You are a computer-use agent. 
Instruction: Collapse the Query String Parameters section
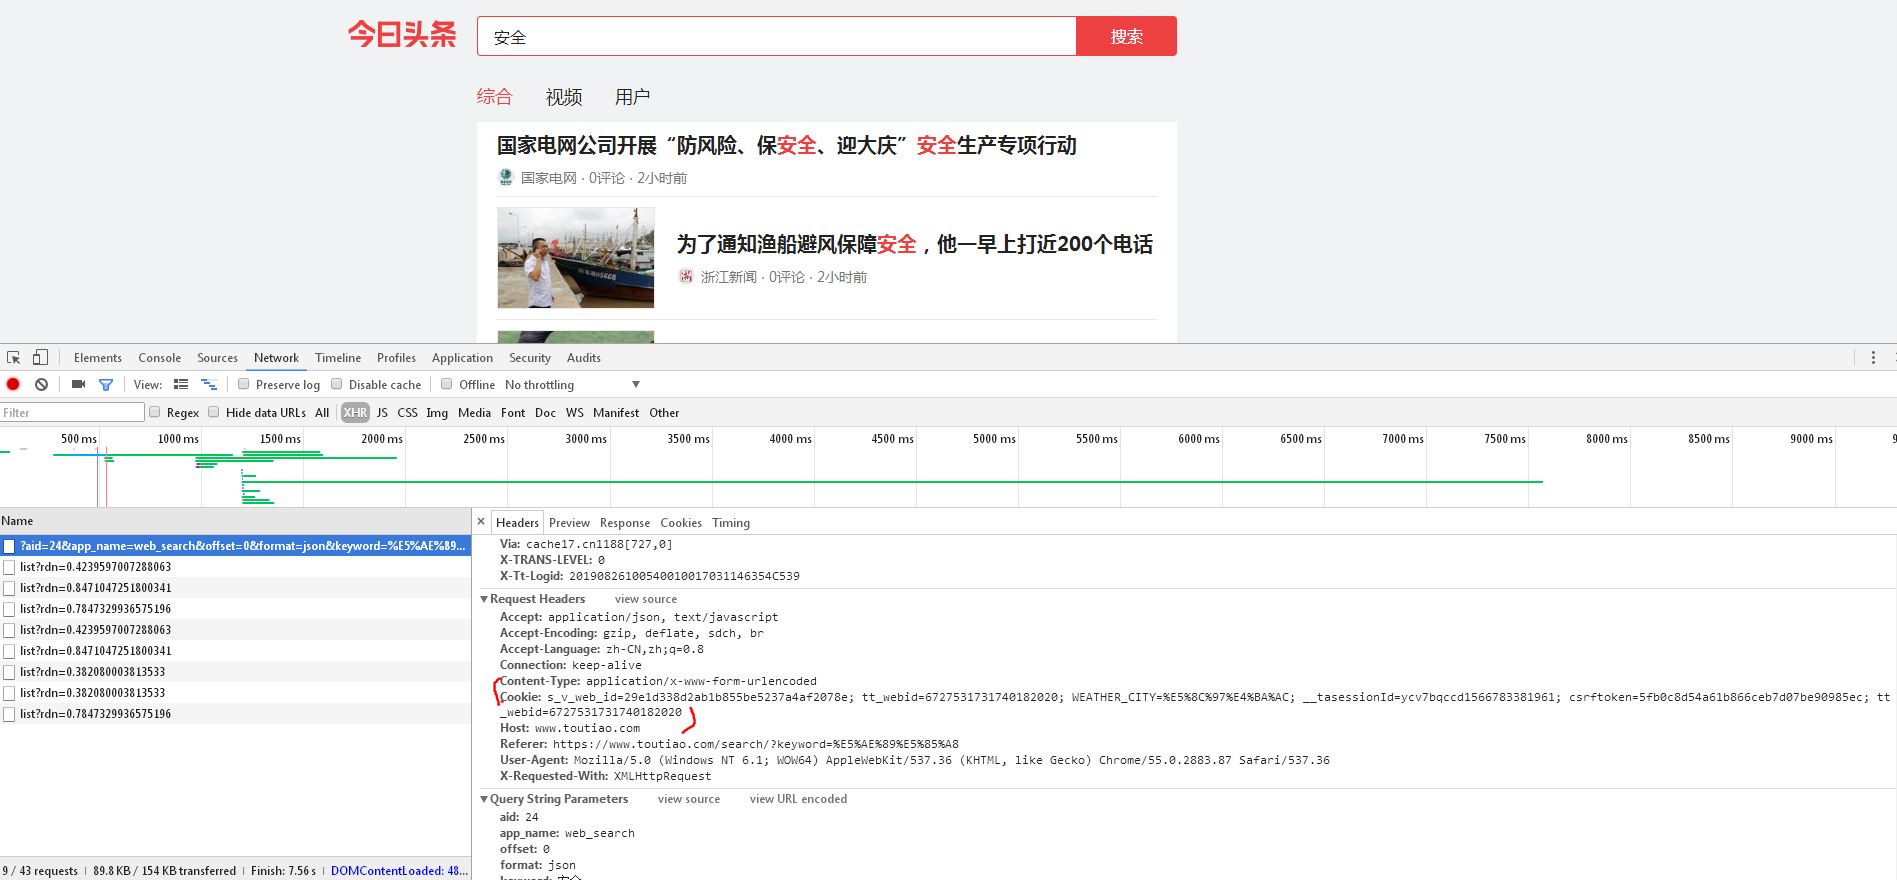(x=484, y=799)
